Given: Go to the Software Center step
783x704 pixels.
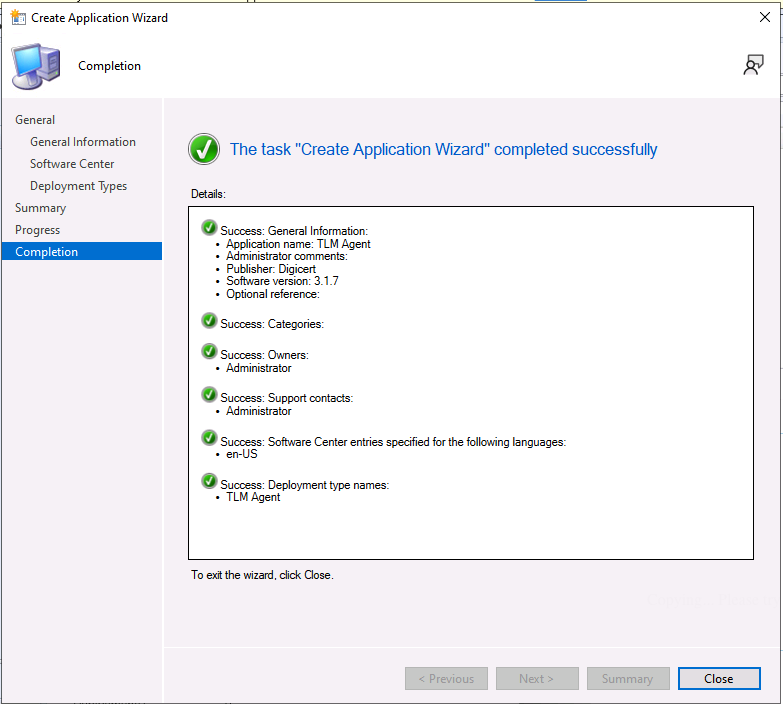Looking at the screenshot, I should (x=72, y=164).
